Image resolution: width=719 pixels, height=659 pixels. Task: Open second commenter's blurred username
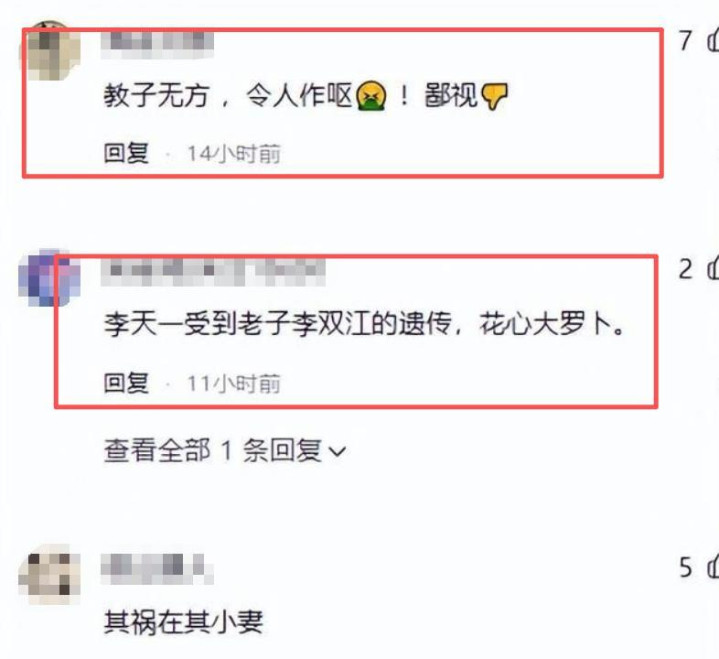click(213, 271)
